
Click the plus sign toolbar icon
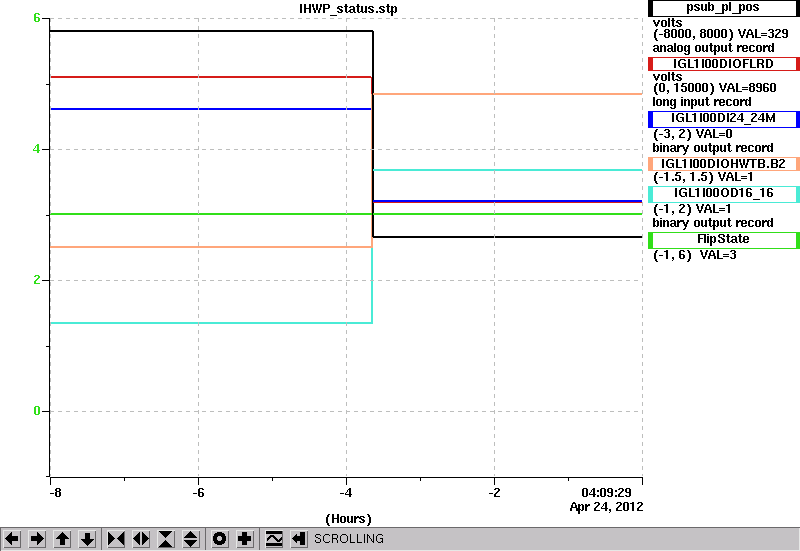245,539
